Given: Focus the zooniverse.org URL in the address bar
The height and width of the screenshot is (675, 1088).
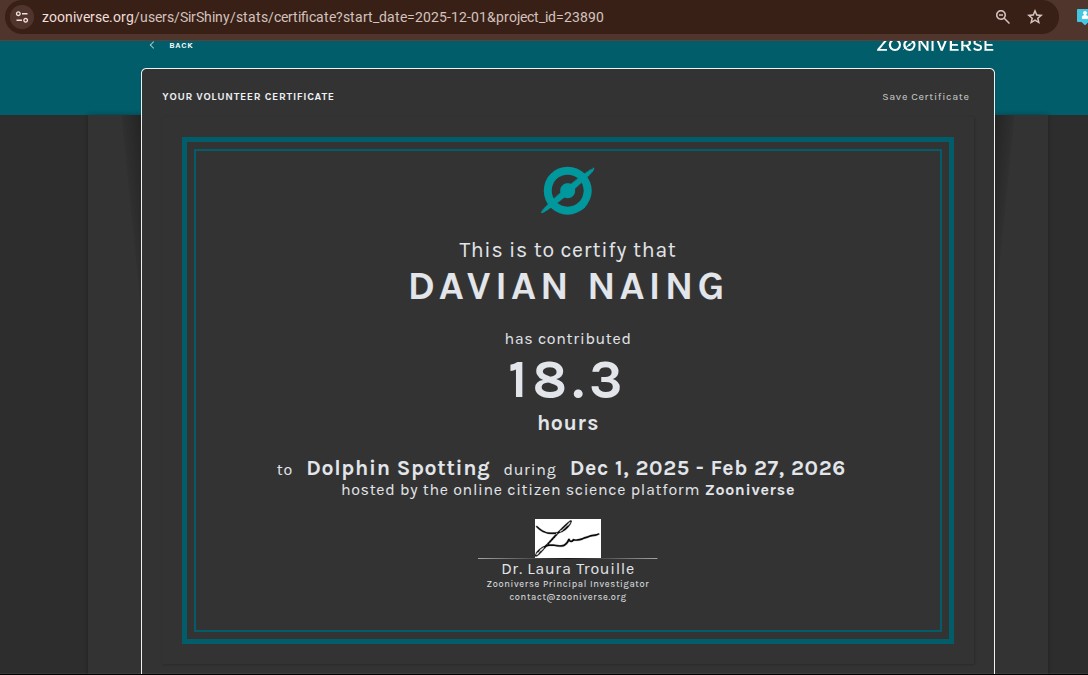Looking at the screenshot, I should (x=323, y=17).
